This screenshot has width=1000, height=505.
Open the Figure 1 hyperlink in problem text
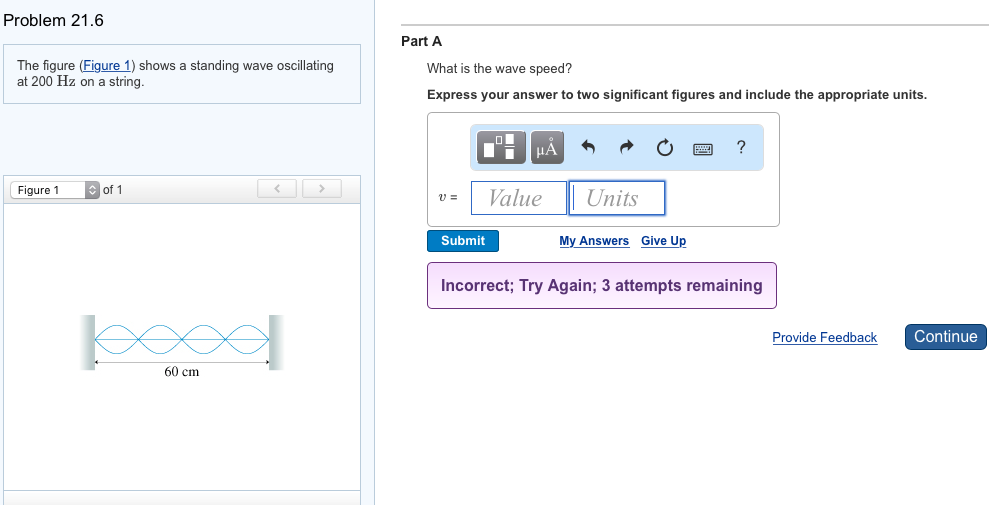pos(107,66)
